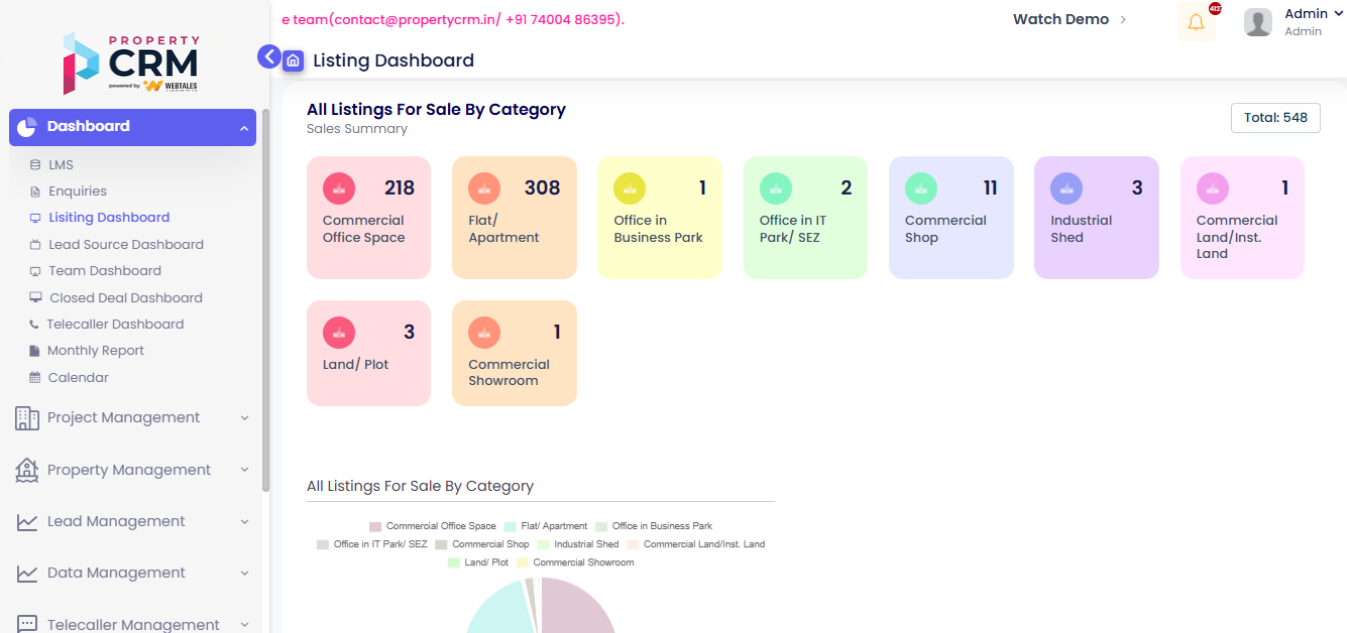Viewport: 1347px width, 633px height.
Task: Toggle Flat/ Apartment legend in chart
Action: coord(545,526)
